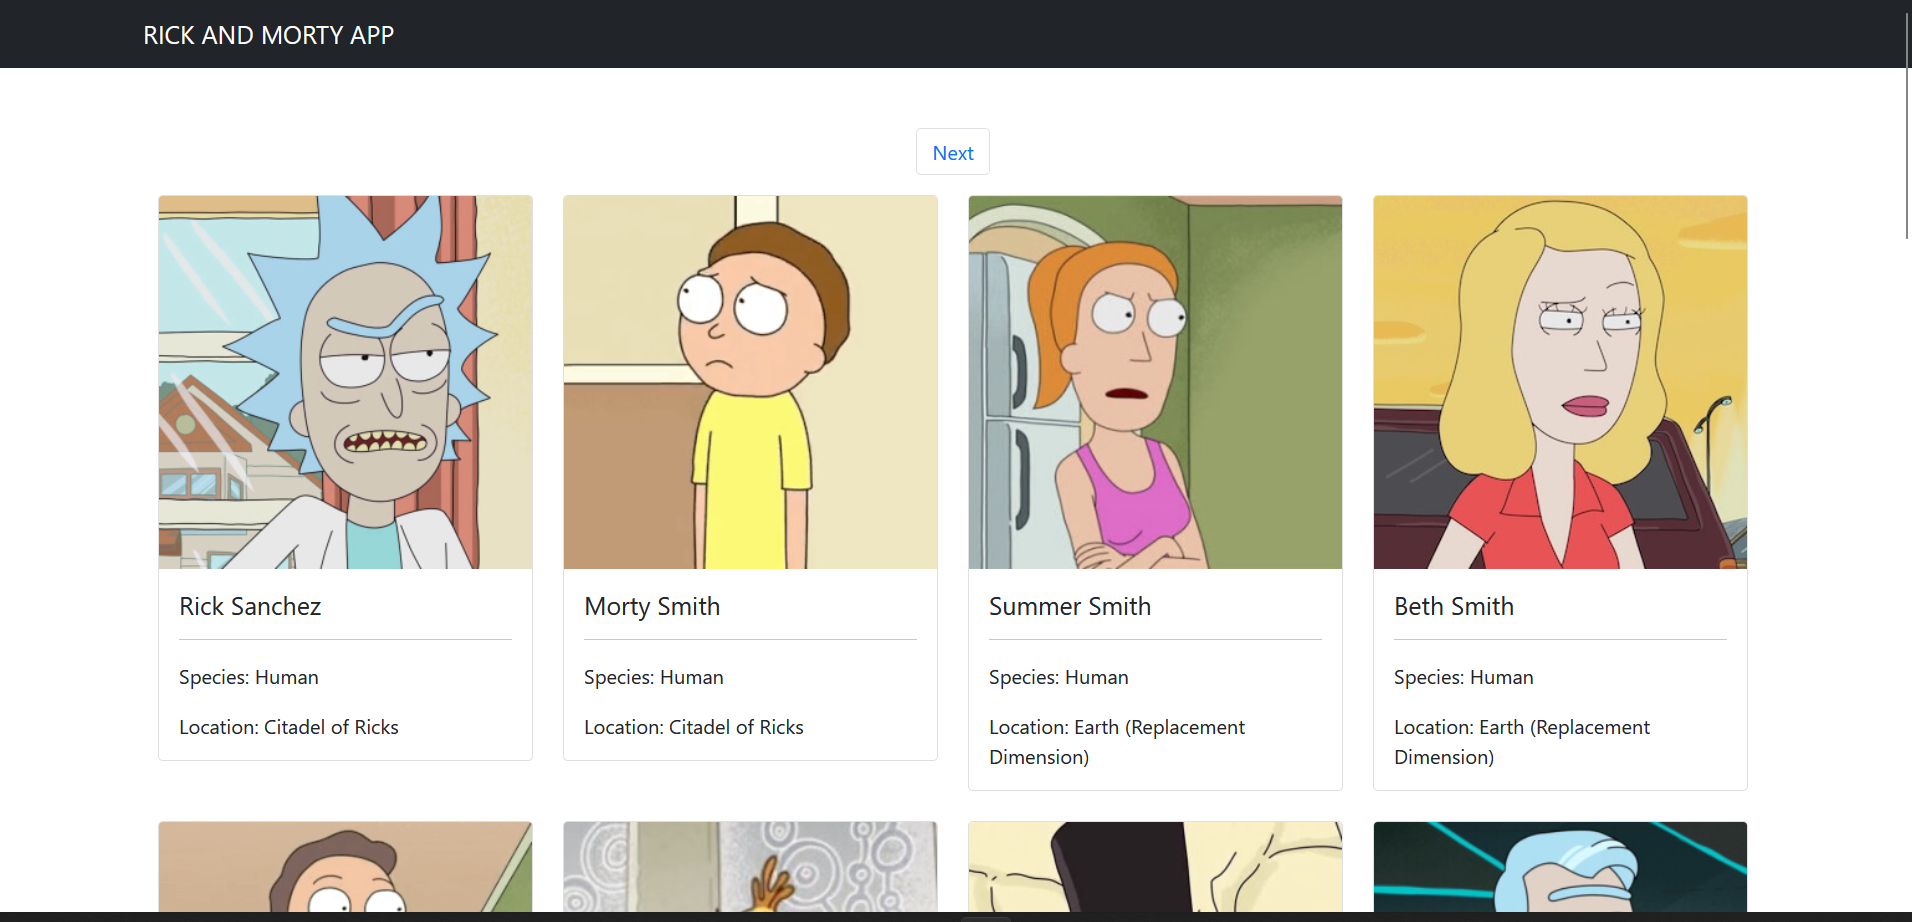Click Beth Smith's Earth Replacement Dimension location

(x=1522, y=742)
